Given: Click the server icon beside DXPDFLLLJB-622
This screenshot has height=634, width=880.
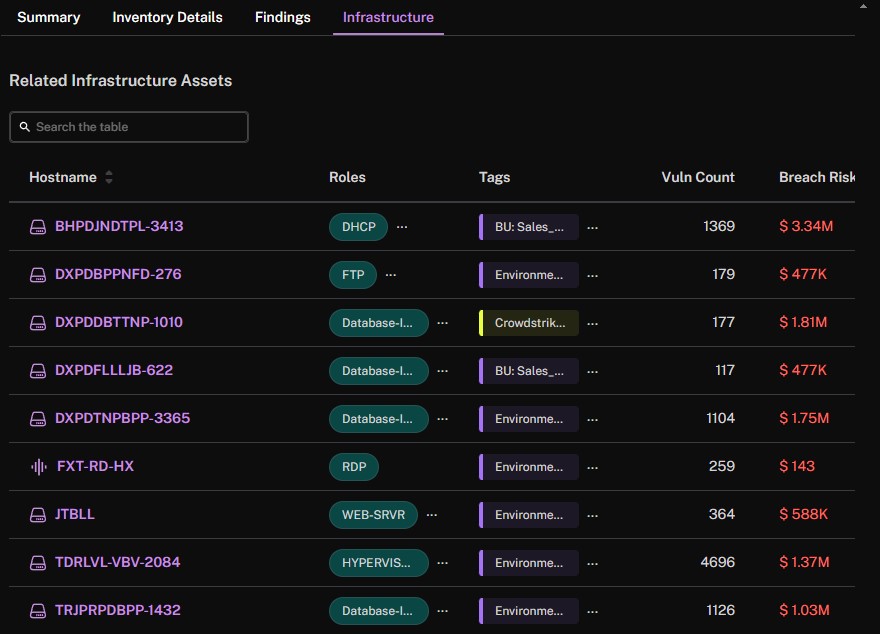Looking at the screenshot, I should pos(38,371).
